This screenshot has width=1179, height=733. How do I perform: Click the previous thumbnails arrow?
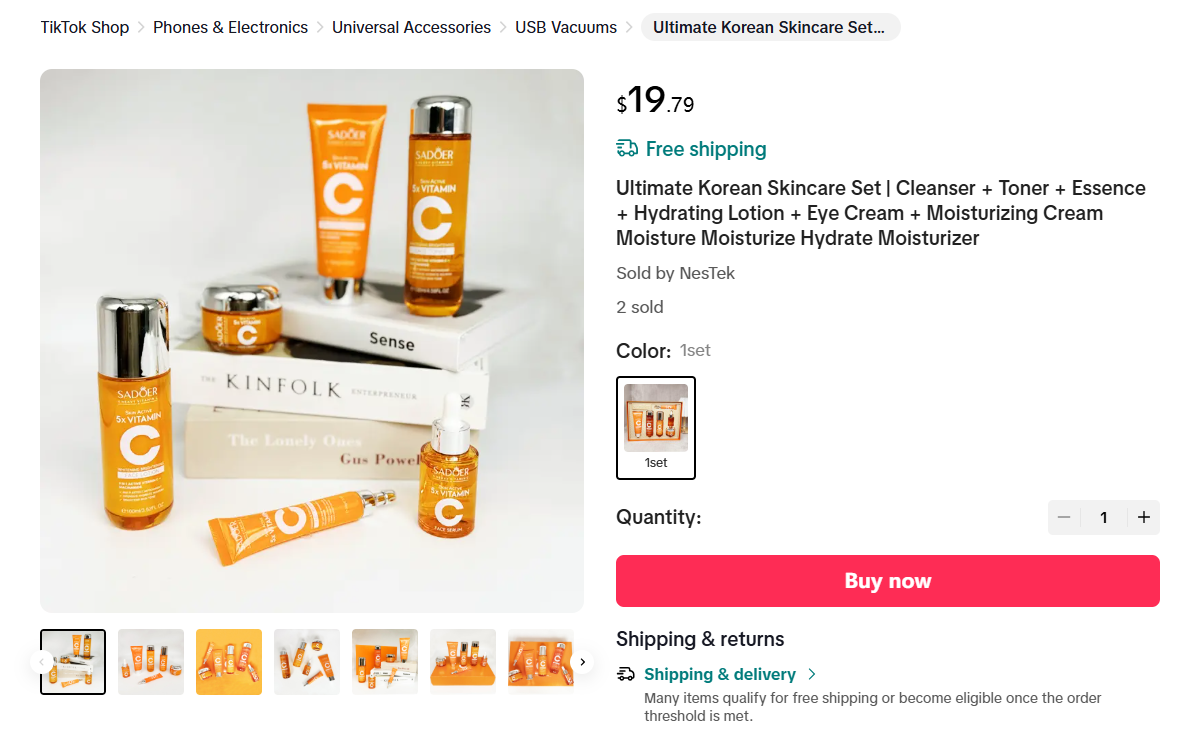point(42,662)
